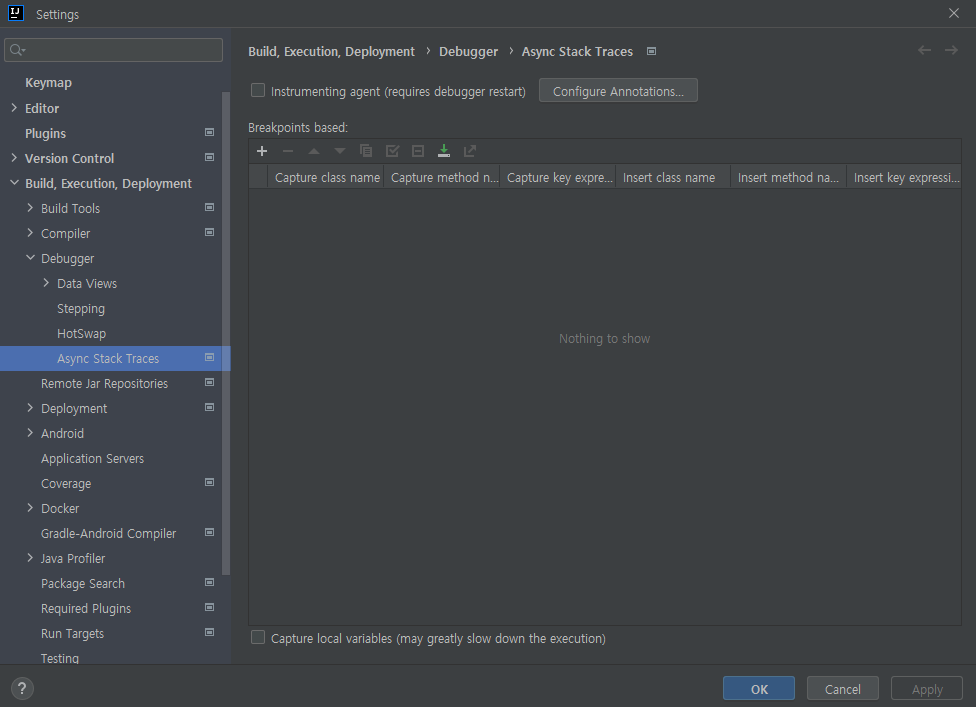The image size is (976, 707).
Task: Click the project icon next to Package Search
Action: tap(210, 583)
